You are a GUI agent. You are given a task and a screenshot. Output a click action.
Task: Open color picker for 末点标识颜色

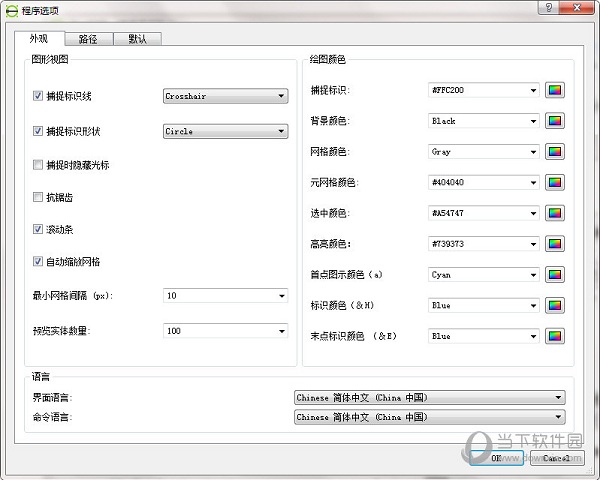click(554, 336)
